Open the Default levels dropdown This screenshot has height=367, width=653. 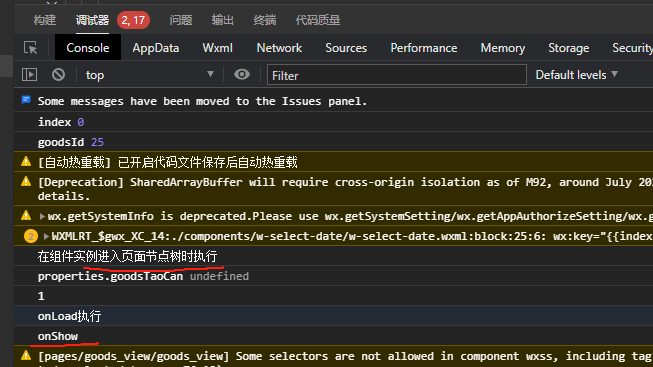click(576, 75)
